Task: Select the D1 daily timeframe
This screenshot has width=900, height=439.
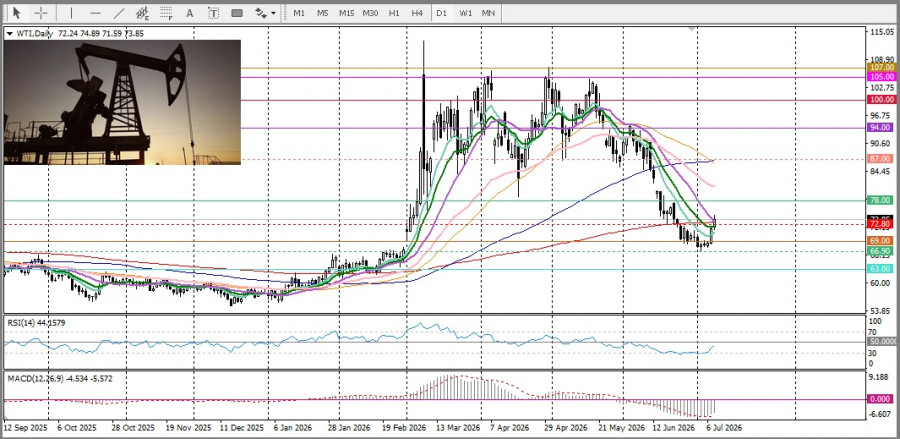Action: (x=441, y=13)
